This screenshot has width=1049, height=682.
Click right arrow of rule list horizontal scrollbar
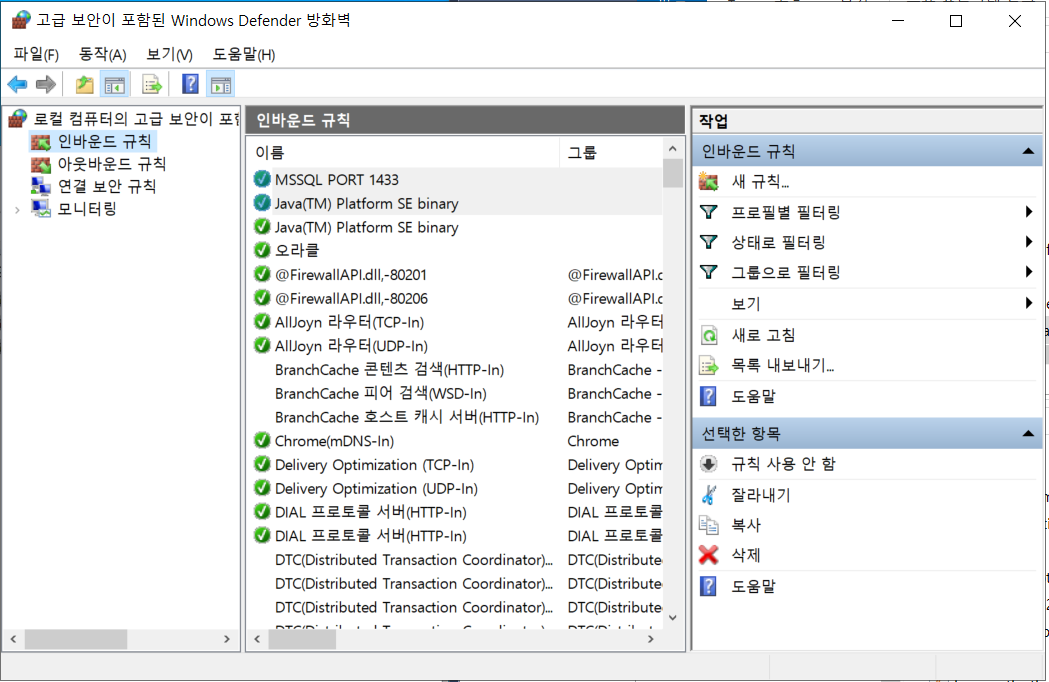point(650,639)
